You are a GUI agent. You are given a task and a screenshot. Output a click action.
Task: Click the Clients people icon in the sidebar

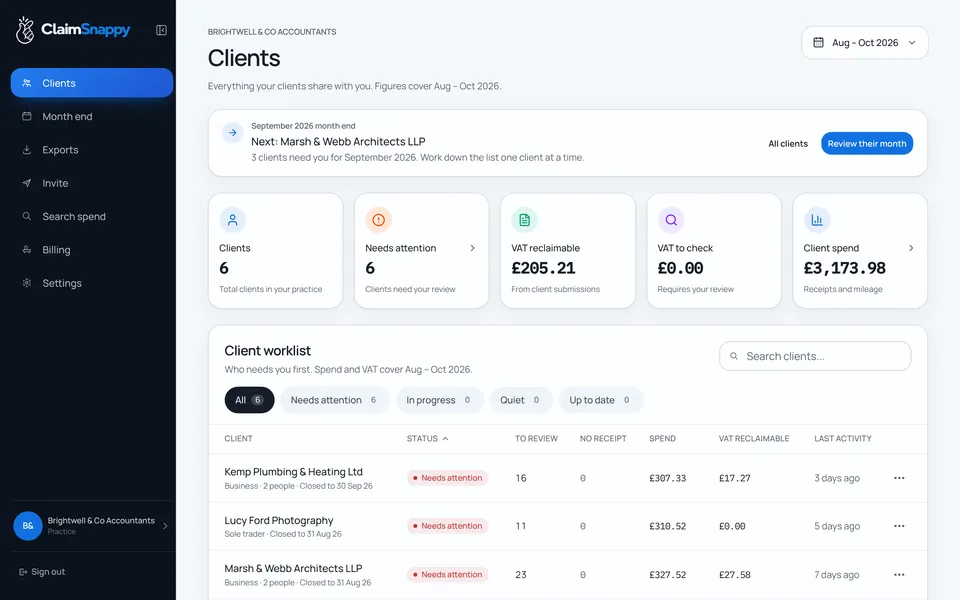coord(26,83)
